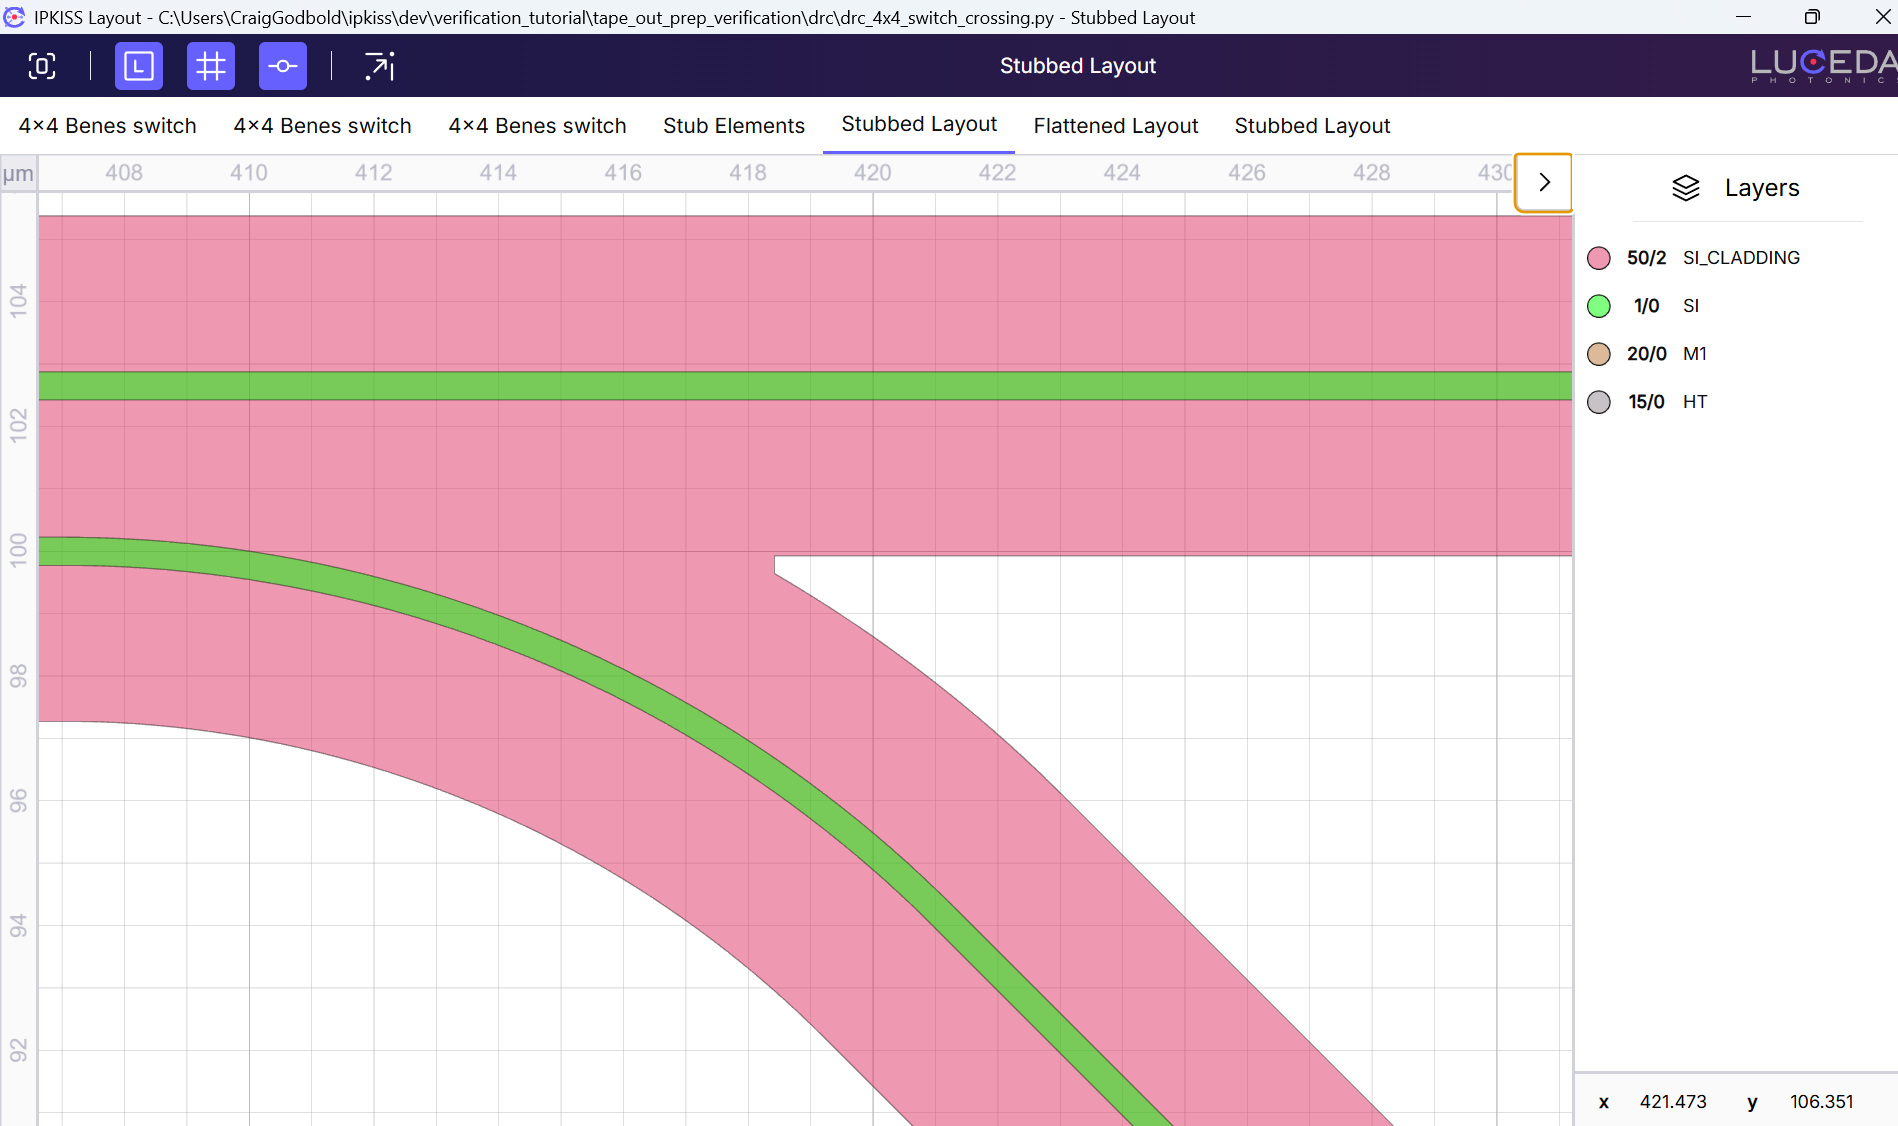Click the measure/ruler arrow tool icon

pyautogui.click(x=379, y=66)
